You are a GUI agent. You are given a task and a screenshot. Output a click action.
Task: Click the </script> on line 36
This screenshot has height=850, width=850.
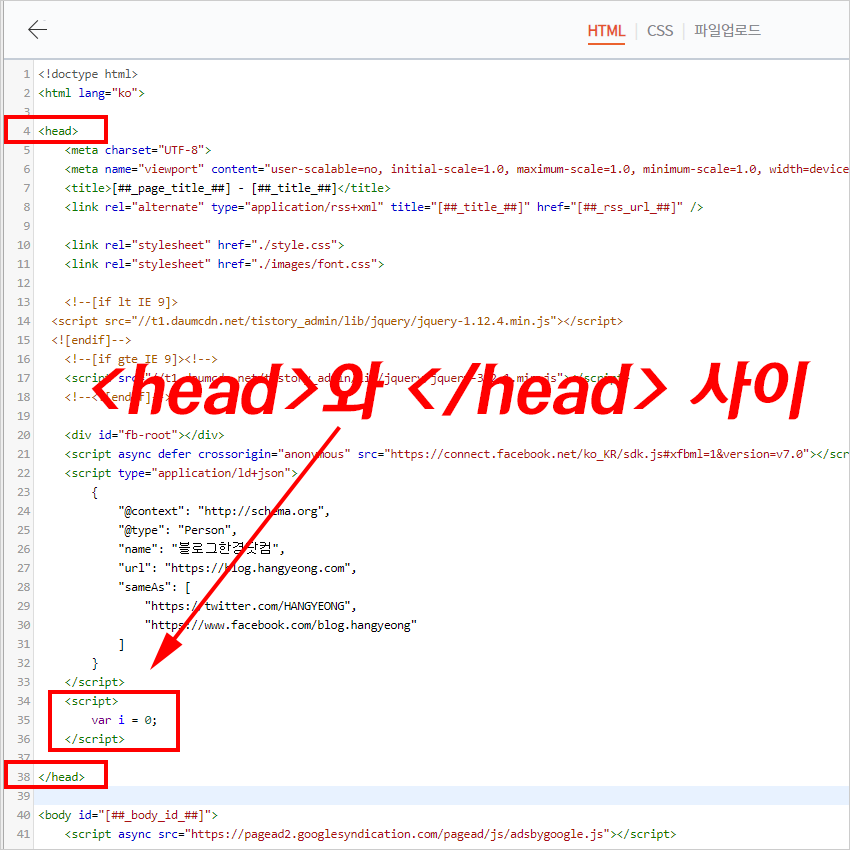click(94, 738)
